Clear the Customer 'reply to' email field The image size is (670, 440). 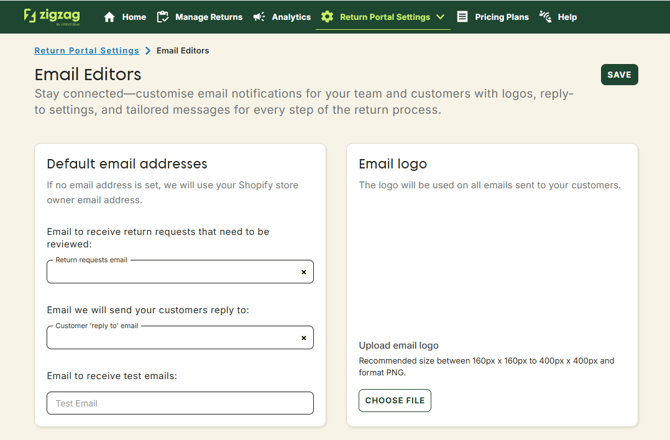point(304,338)
